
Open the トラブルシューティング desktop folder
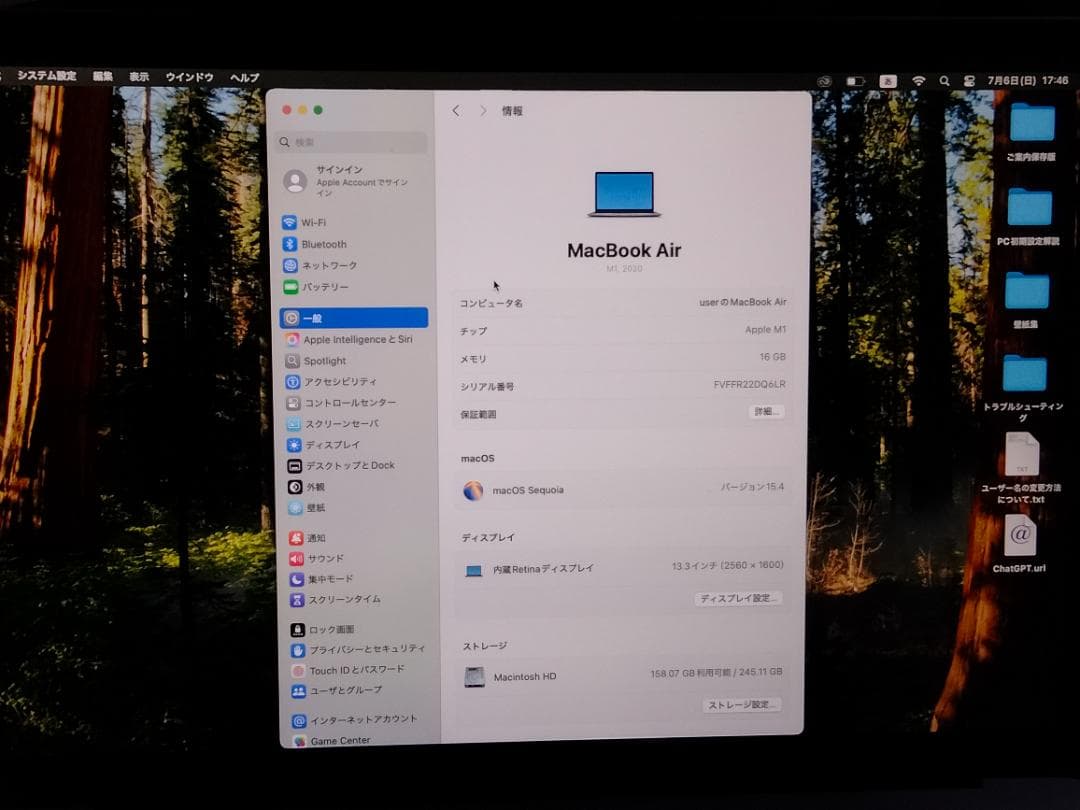coord(1024,388)
